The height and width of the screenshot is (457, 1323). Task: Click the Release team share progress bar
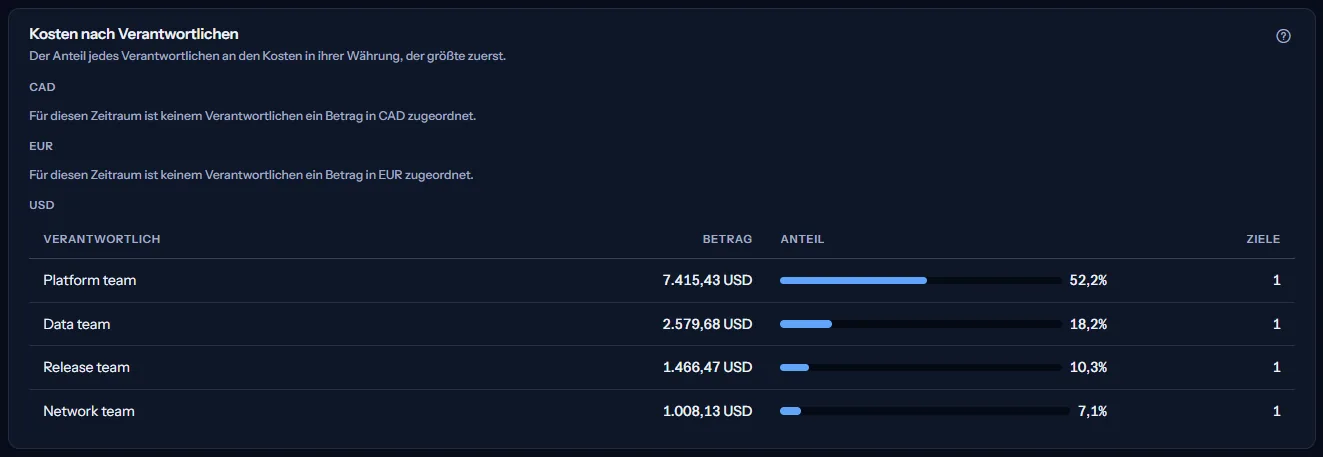920,367
